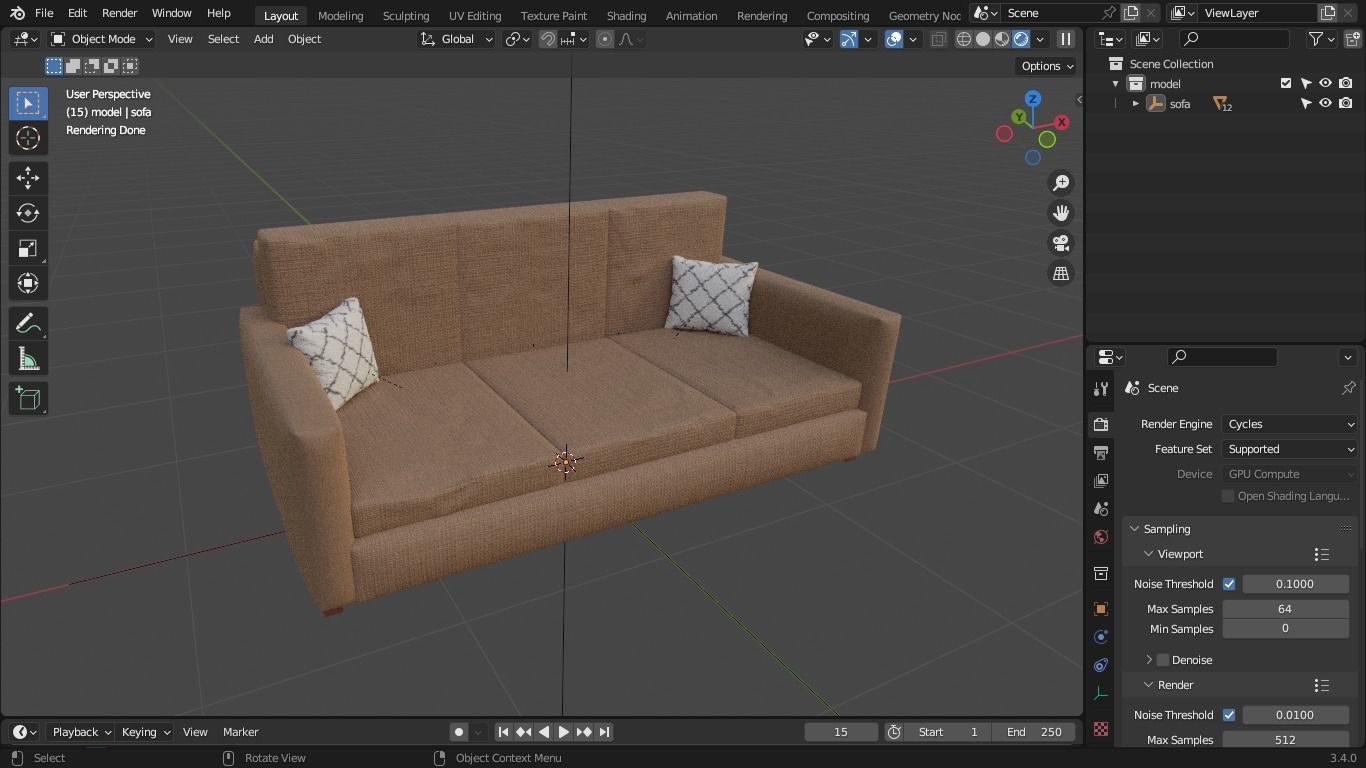Jump to the end frame

(604, 732)
